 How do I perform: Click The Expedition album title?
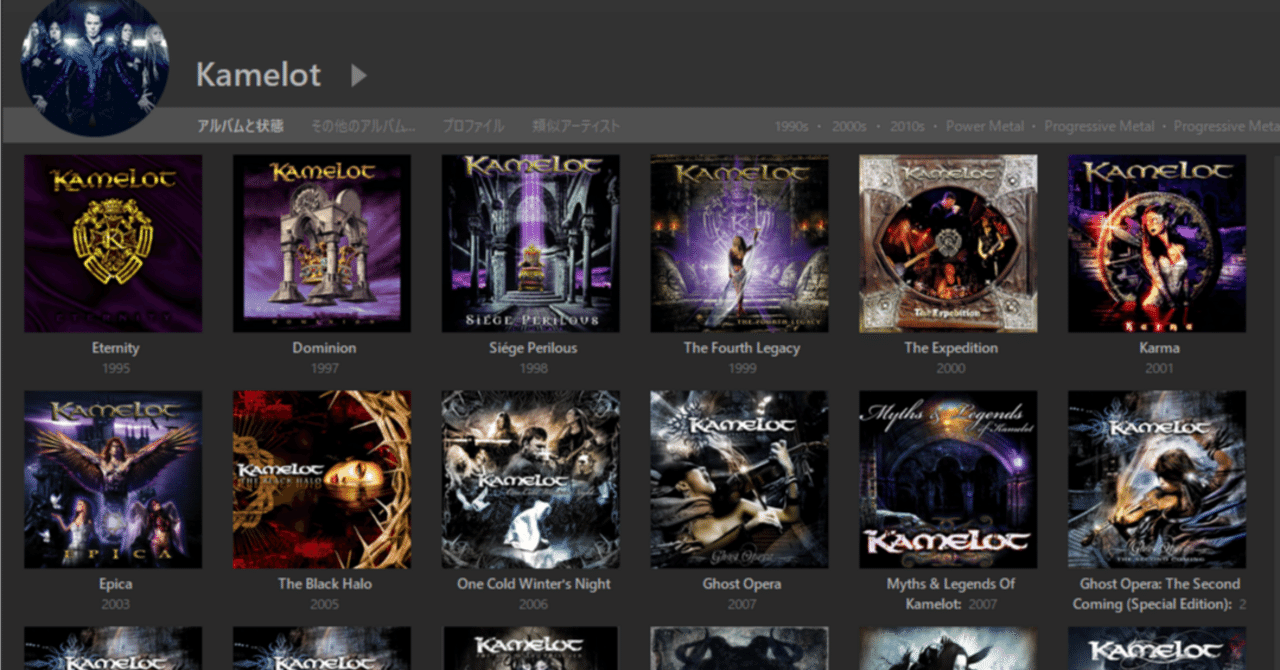pyautogui.click(x=951, y=348)
